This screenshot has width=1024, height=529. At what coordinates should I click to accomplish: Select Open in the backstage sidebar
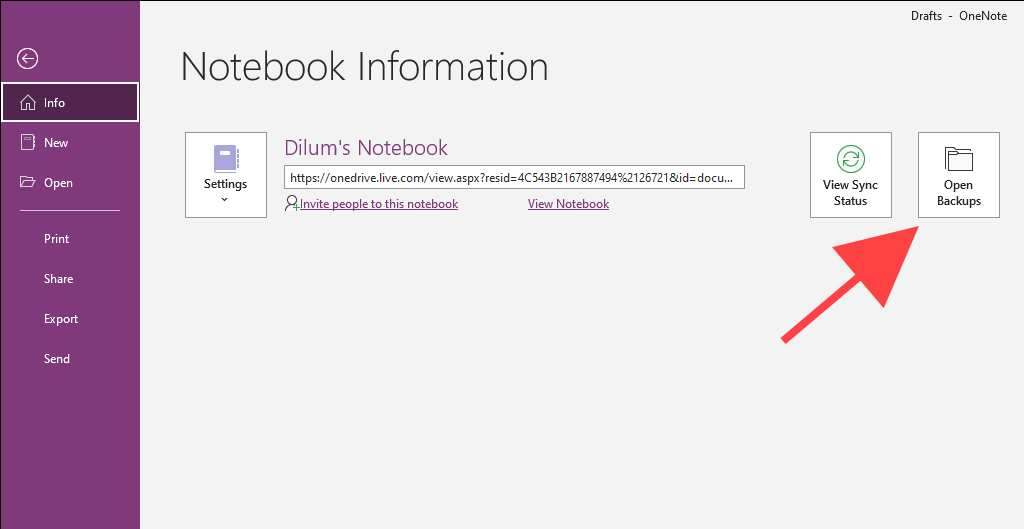tap(70, 183)
